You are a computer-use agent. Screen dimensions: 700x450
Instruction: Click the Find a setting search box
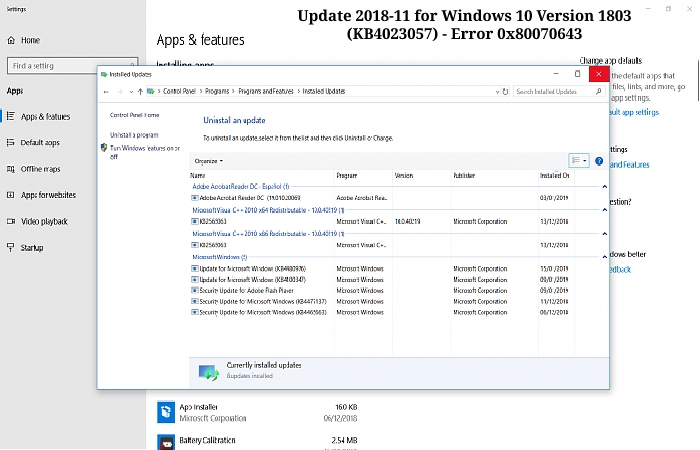[x=72, y=66]
